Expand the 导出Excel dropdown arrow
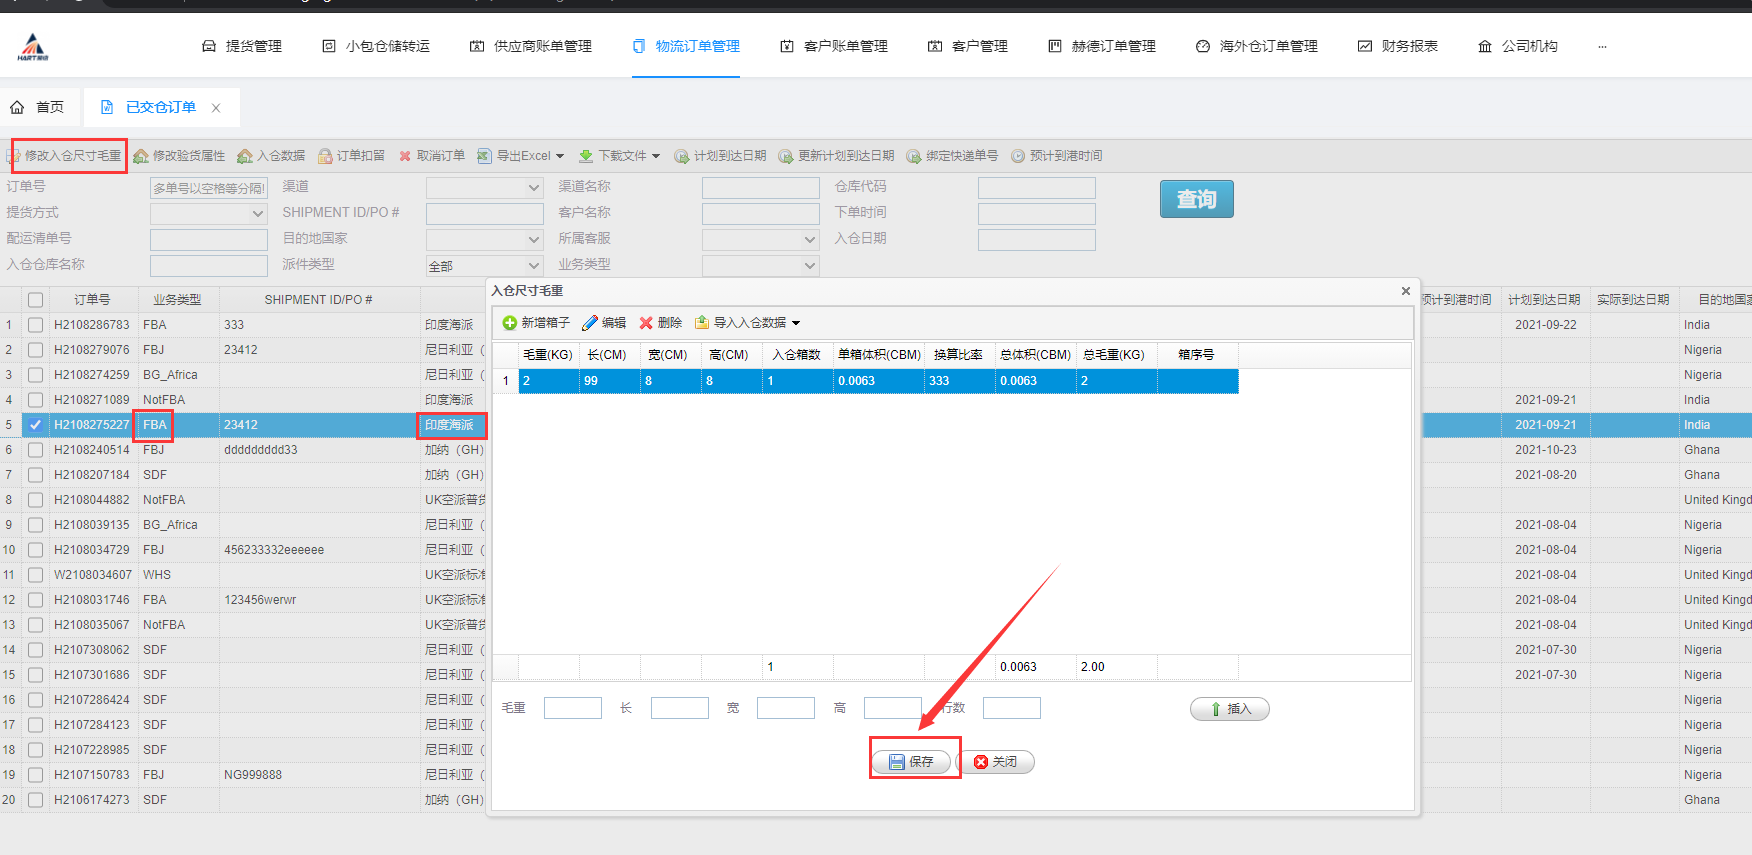Image resolution: width=1752 pixels, height=855 pixels. pos(560,156)
